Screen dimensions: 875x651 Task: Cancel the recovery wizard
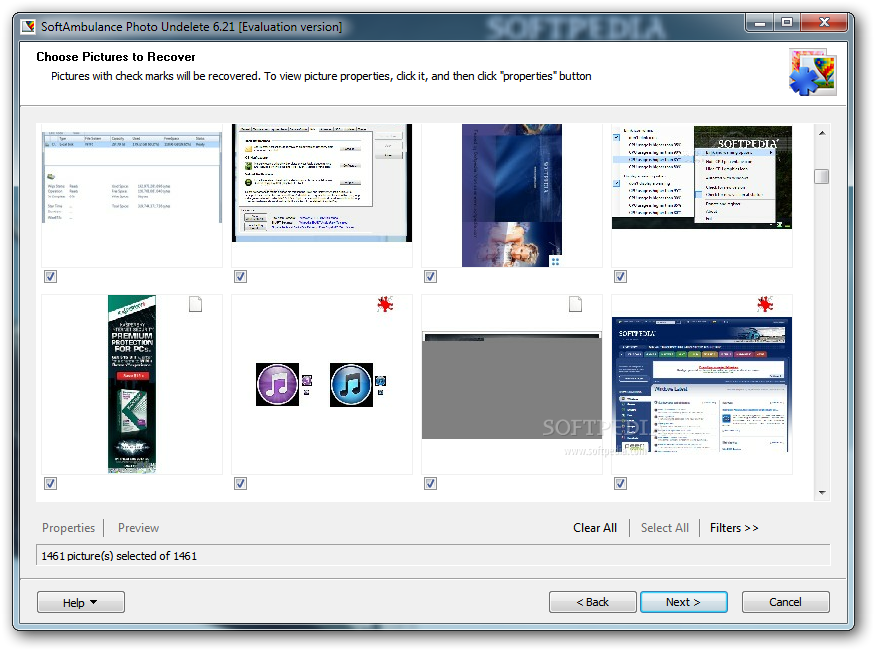[785, 602]
